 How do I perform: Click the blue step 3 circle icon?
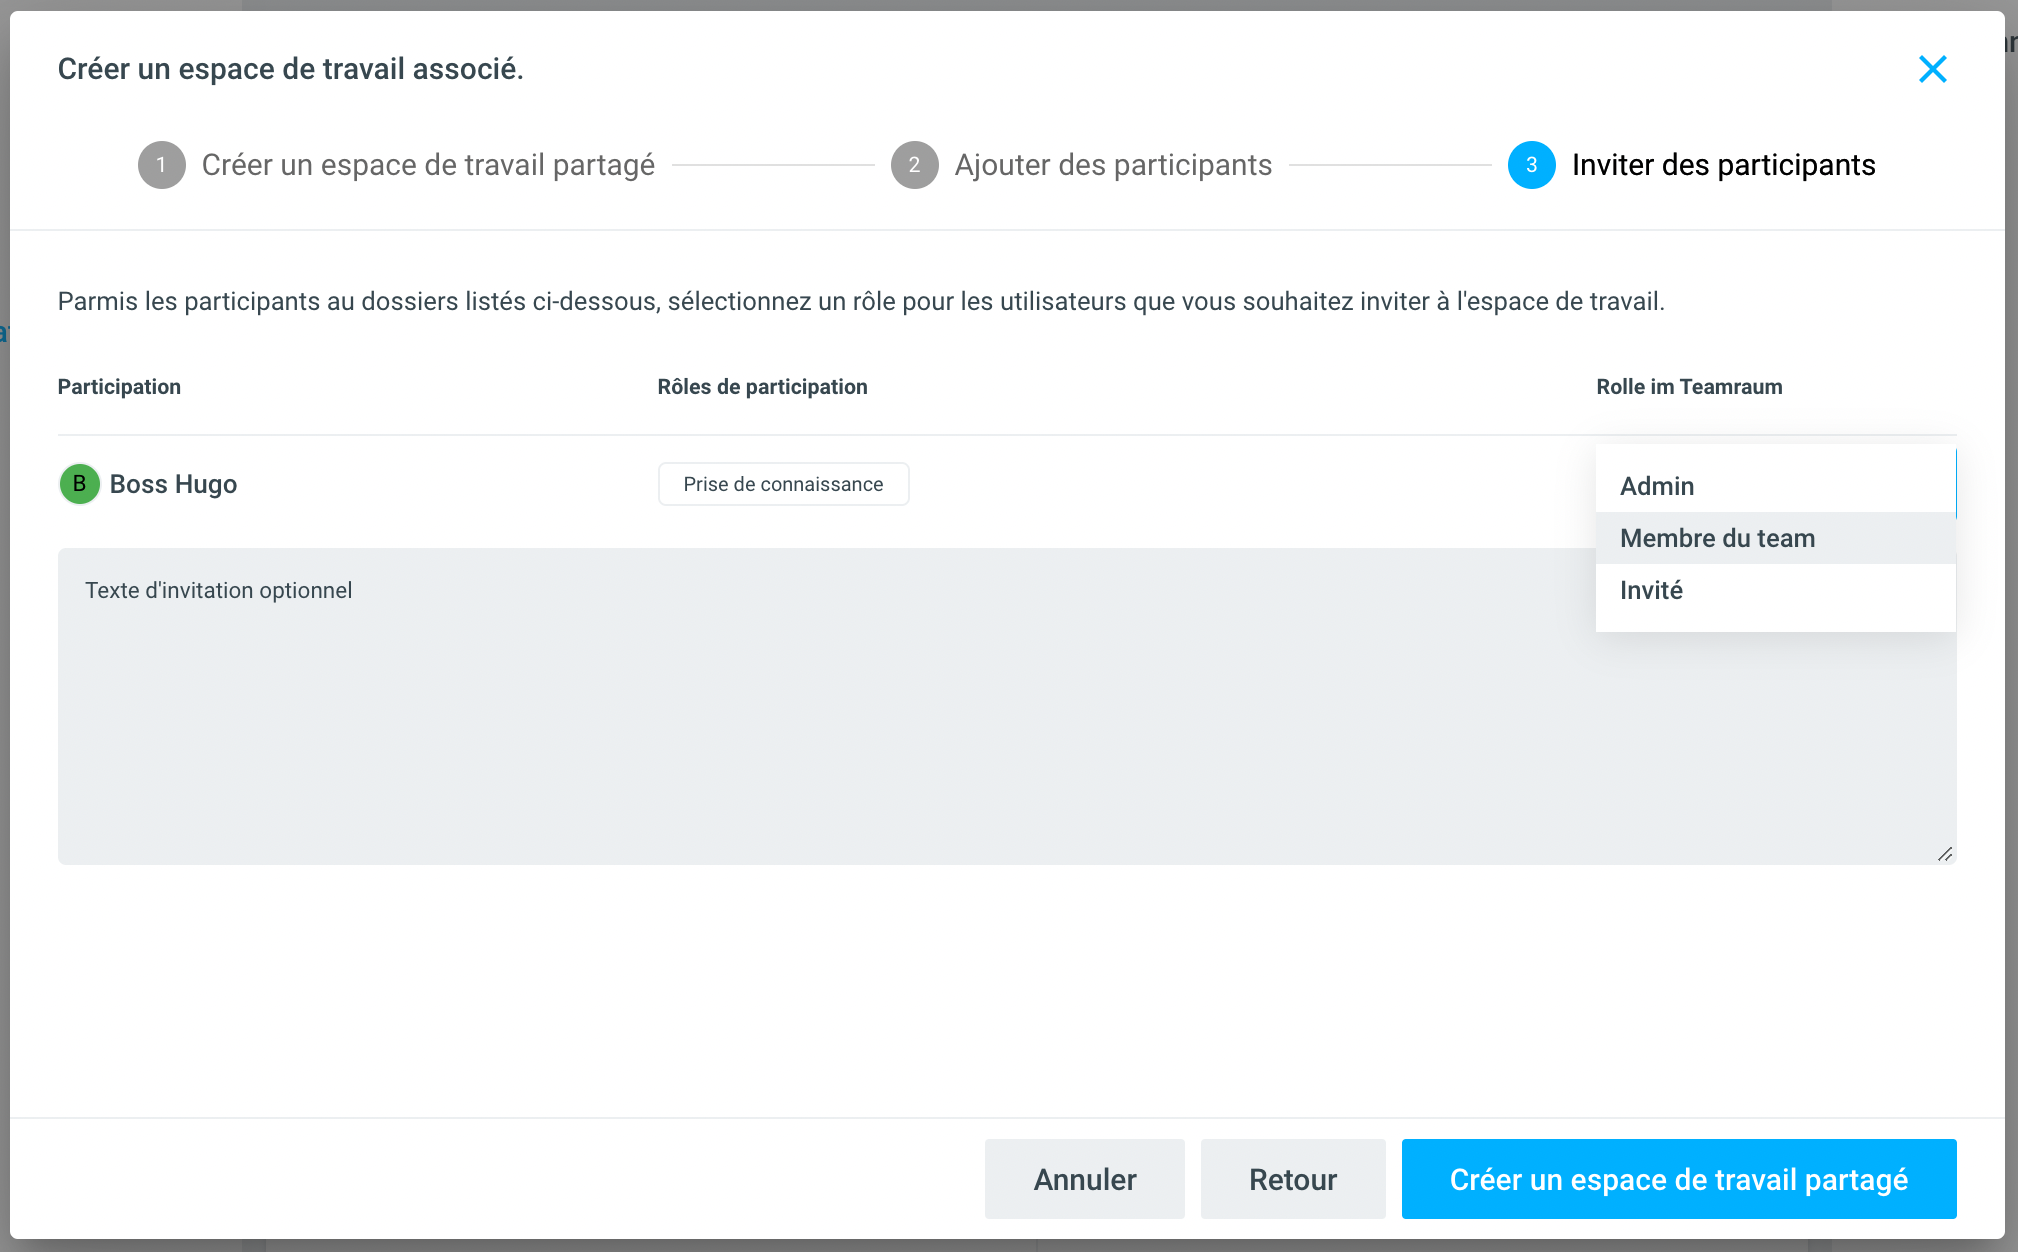[1531, 165]
